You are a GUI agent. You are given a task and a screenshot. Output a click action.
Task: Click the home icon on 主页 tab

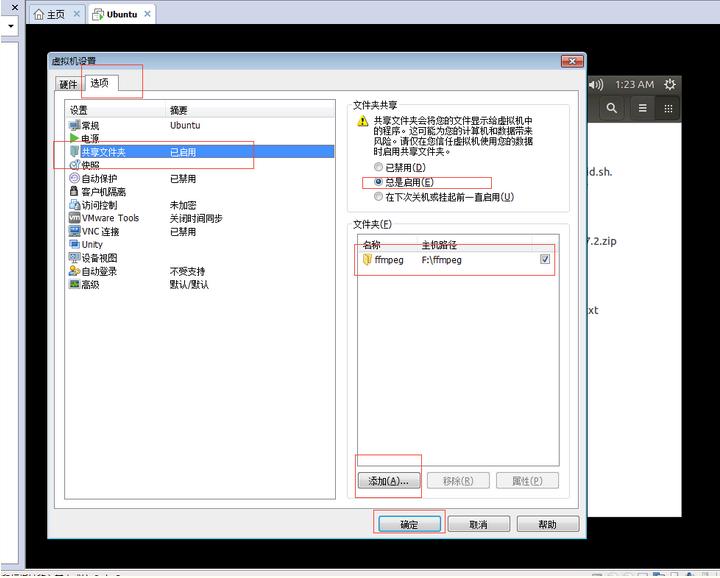pyautogui.click(x=39, y=15)
